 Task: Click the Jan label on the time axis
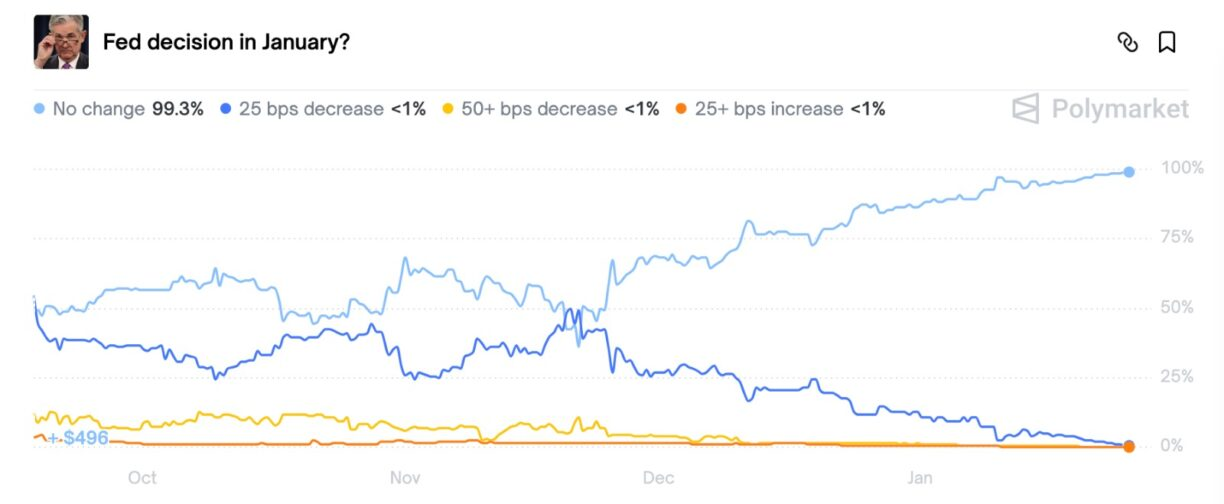coord(920,478)
